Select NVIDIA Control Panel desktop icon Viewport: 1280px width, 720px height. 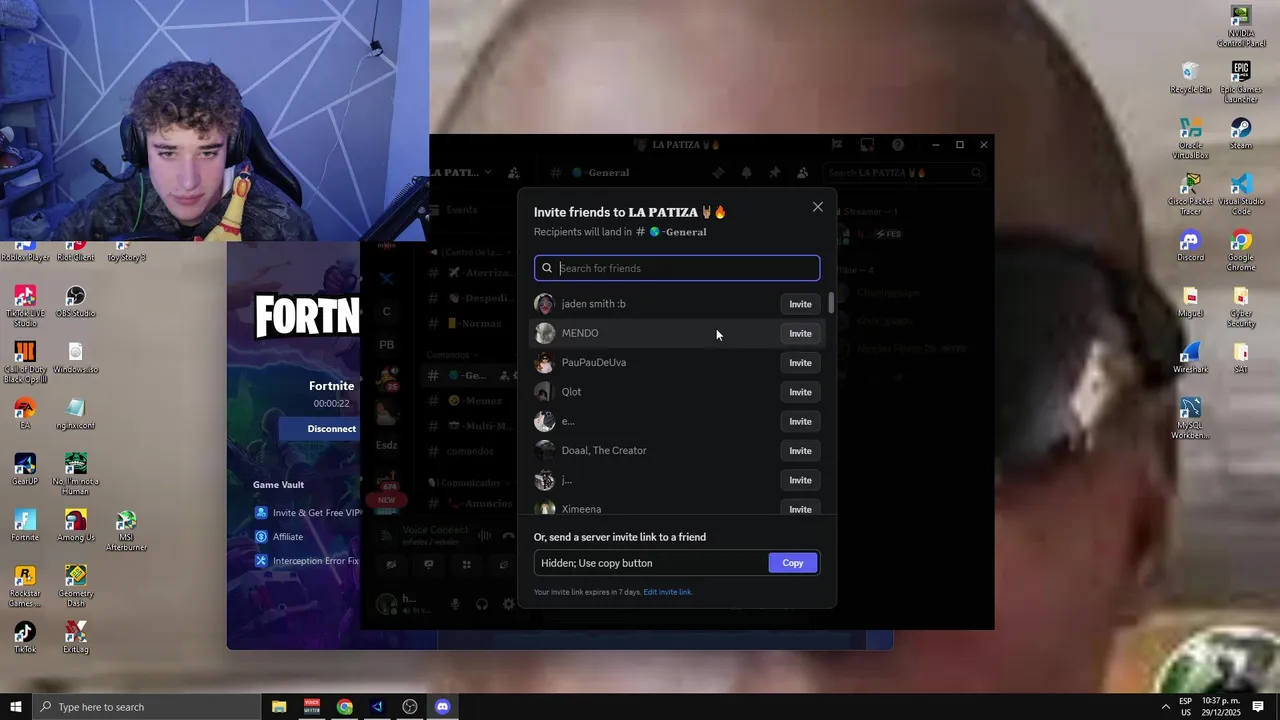(x=1241, y=27)
